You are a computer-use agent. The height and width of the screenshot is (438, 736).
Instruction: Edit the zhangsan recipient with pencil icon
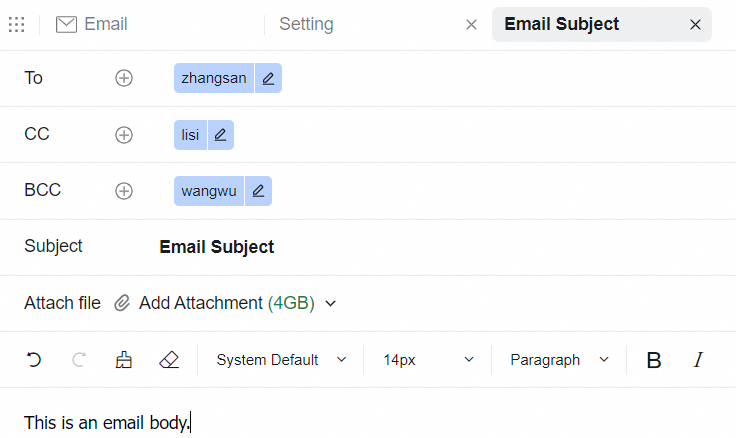coord(268,79)
